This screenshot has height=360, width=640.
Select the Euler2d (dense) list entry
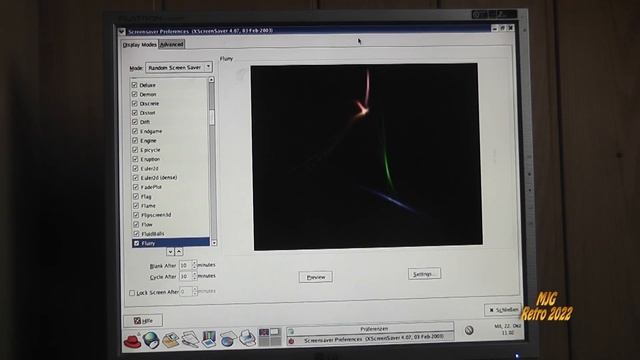(159, 178)
